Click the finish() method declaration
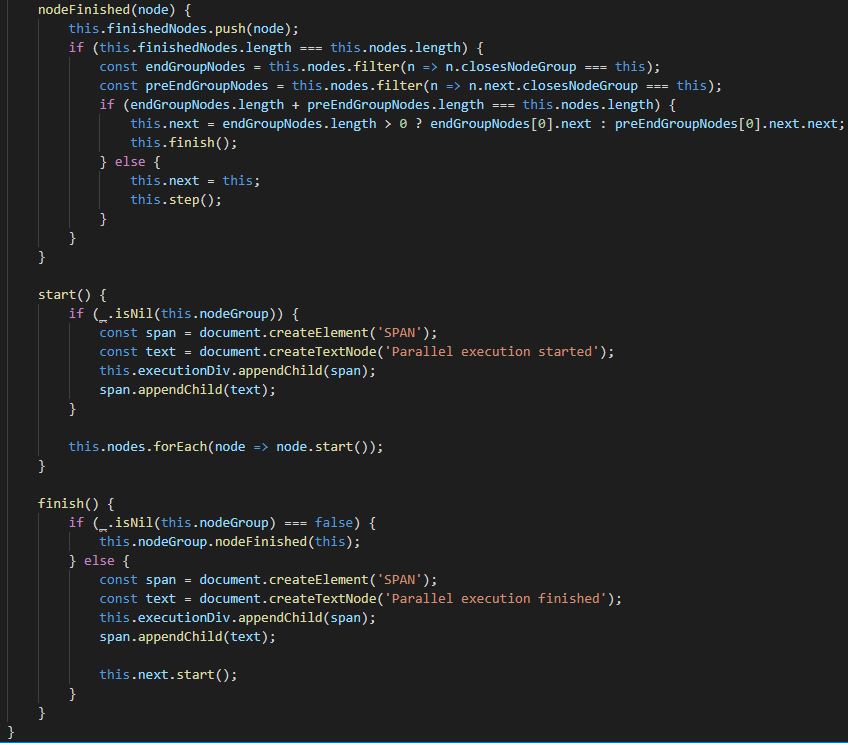 (x=76, y=503)
